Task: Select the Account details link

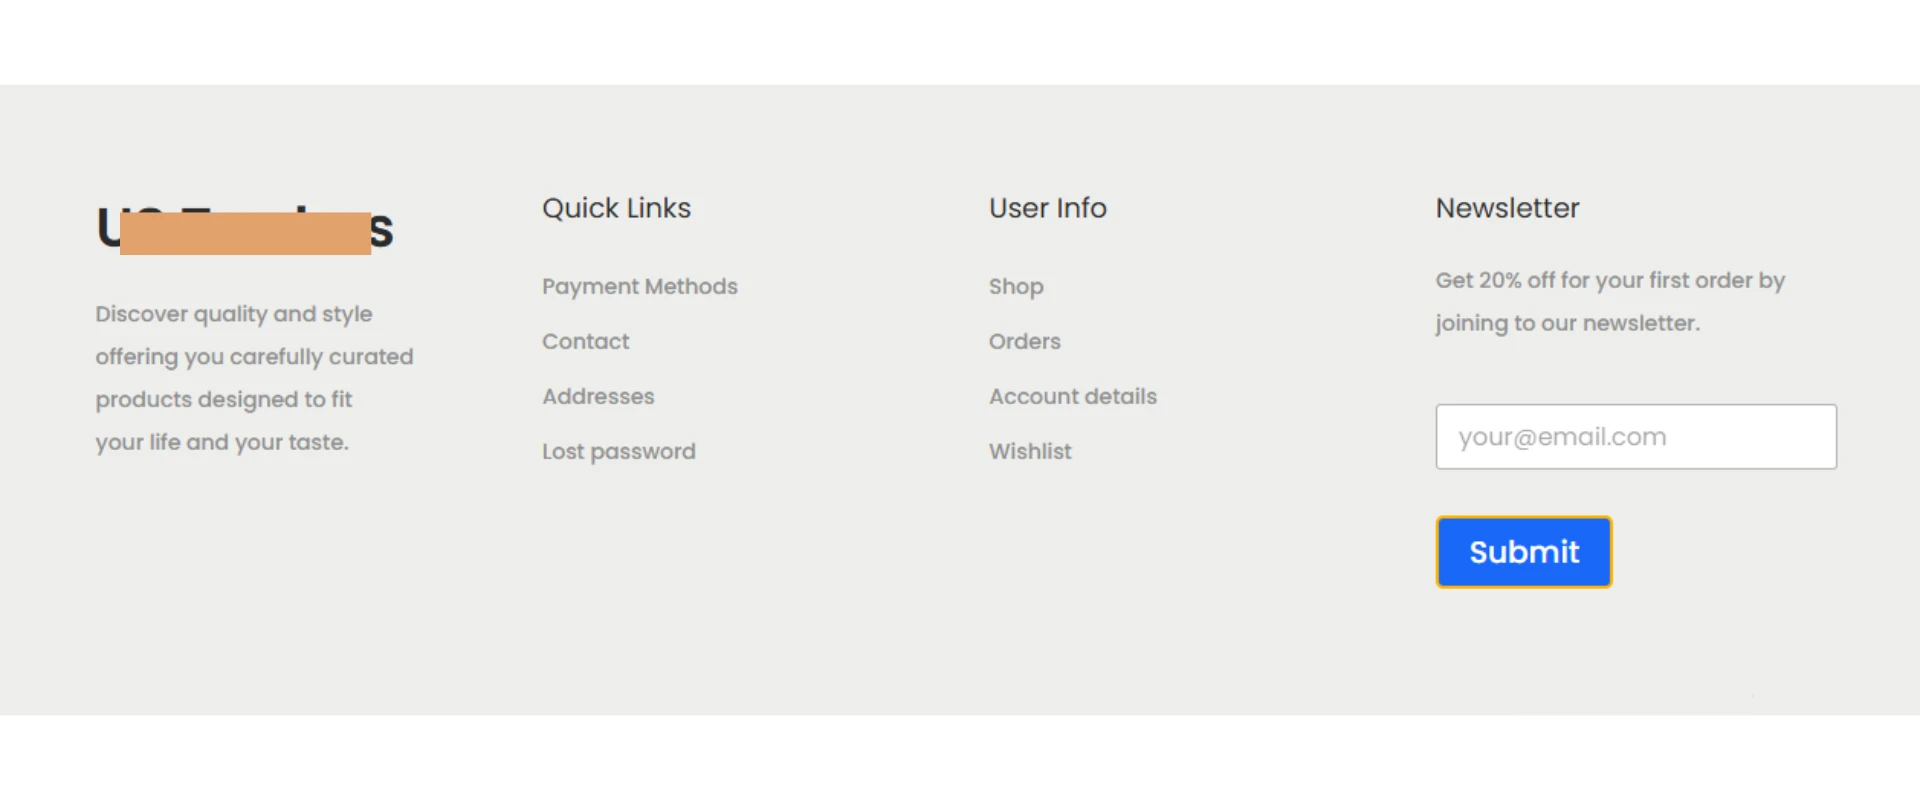Action: (1072, 397)
